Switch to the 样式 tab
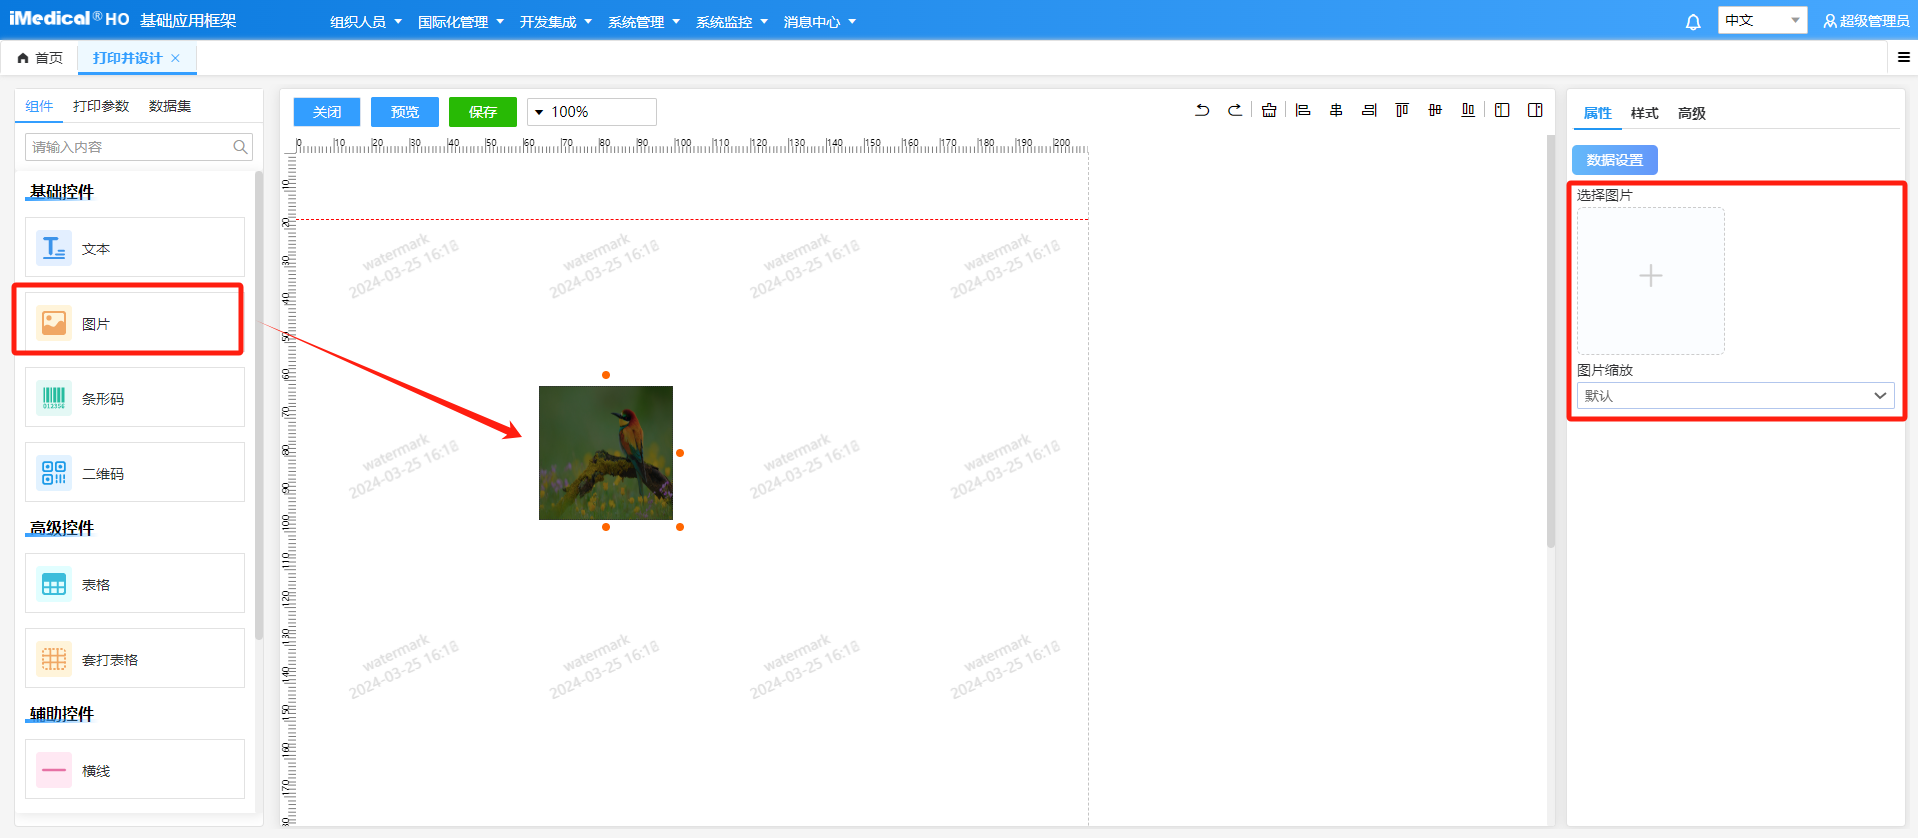The width and height of the screenshot is (1918, 838). (x=1644, y=113)
